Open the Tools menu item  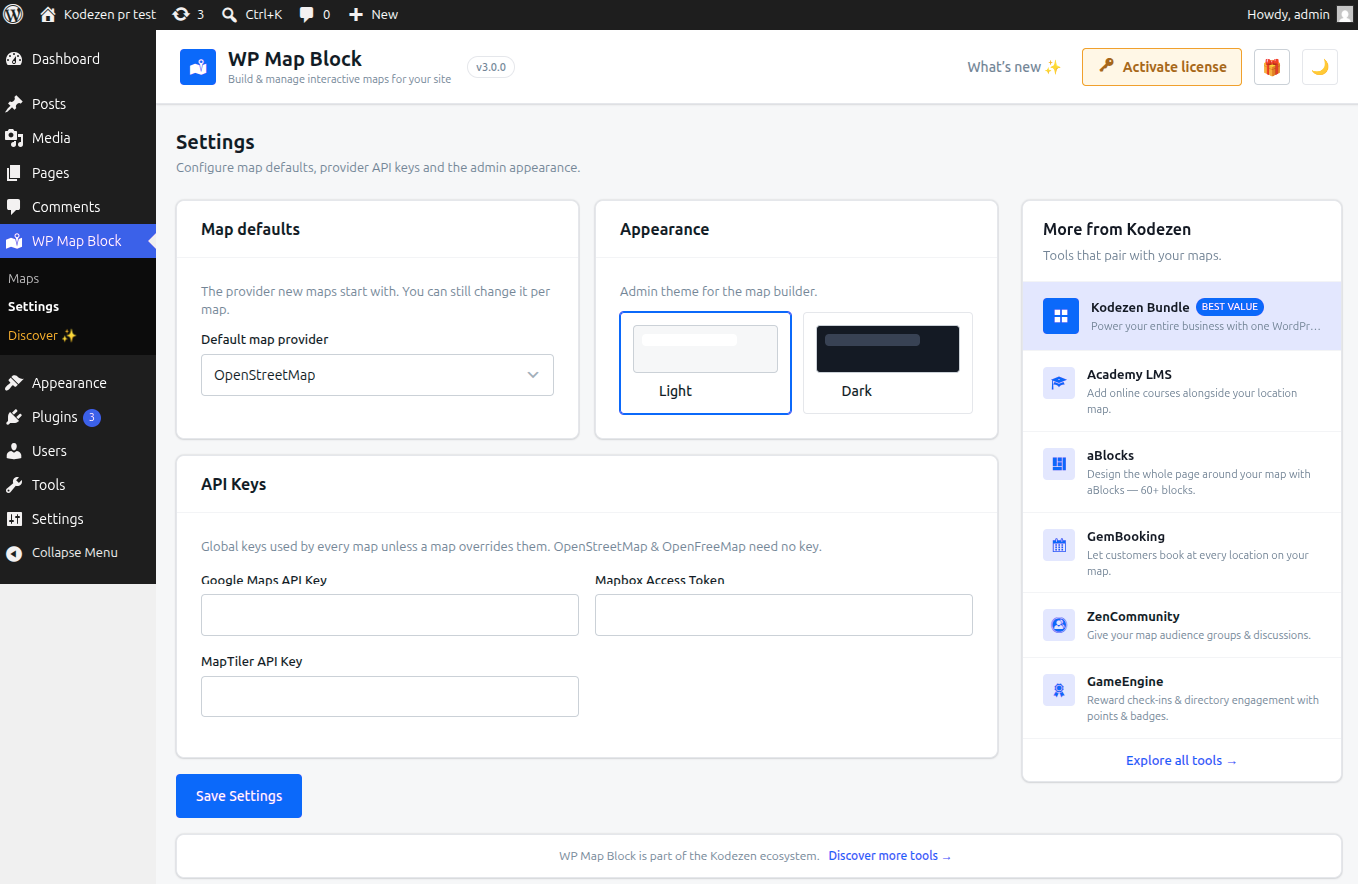click(78, 485)
